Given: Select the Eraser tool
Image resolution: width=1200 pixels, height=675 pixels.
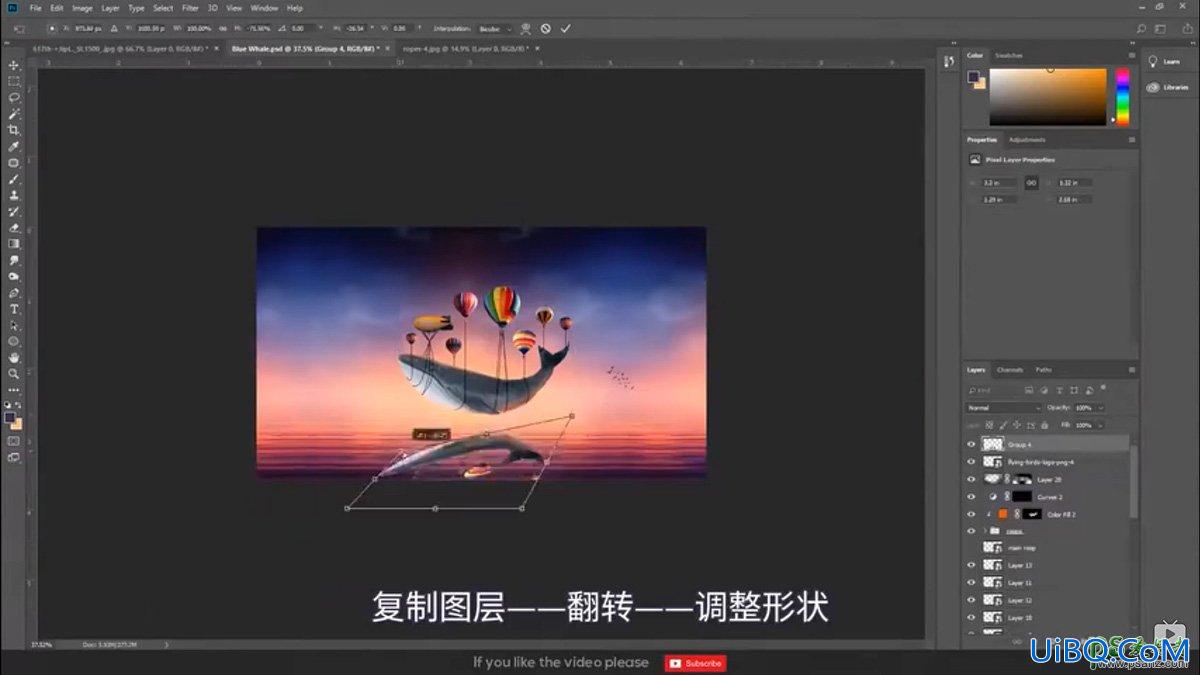Looking at the screenshot, I should pyautogui.click(x=14, y=228).
